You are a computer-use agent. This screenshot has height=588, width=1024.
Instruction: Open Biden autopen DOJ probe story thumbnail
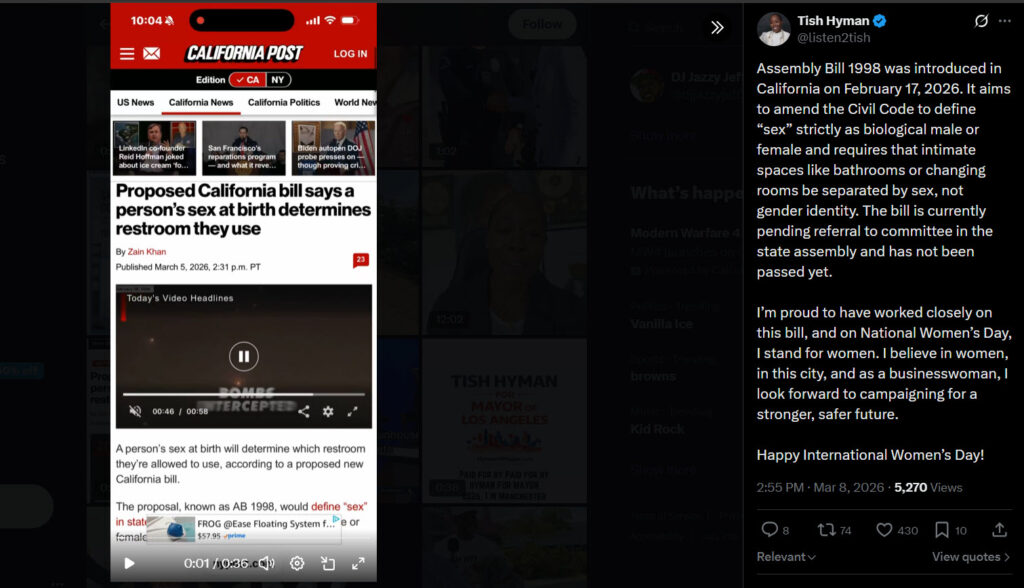[x=334, y=148]
